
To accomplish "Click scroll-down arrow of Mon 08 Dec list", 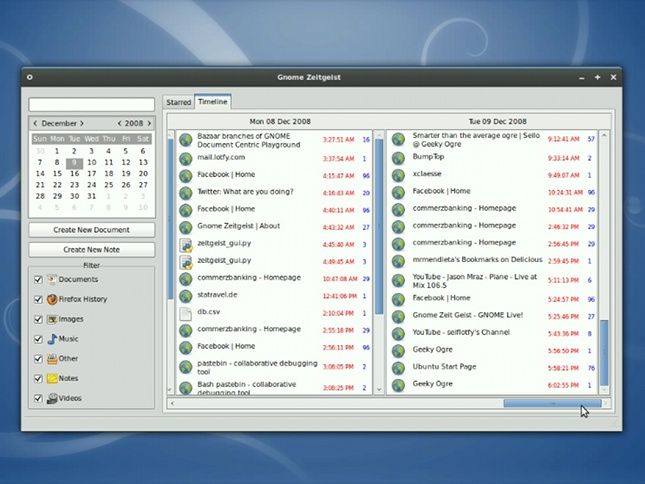I will pos(379,389).
